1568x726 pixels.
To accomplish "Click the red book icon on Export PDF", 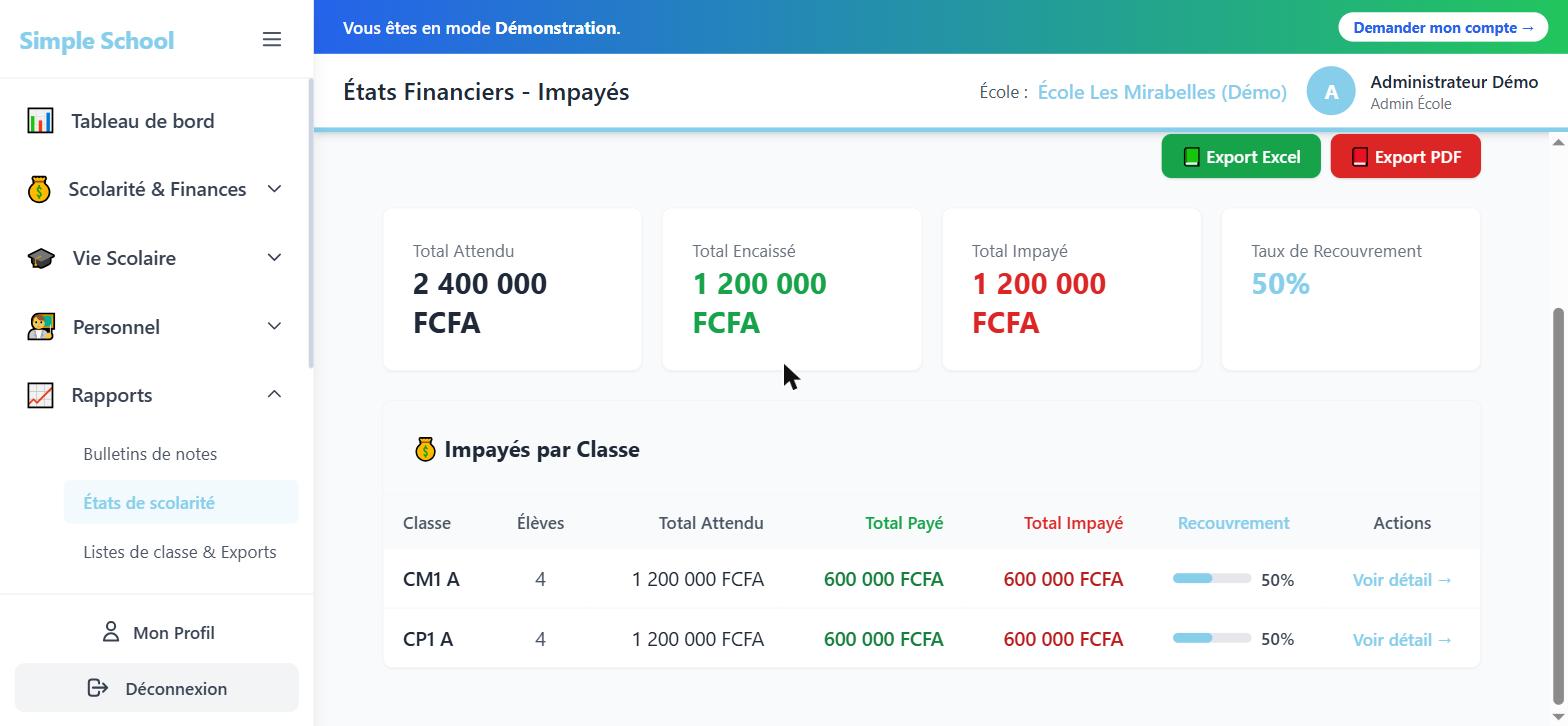I will coord(1359,157).
